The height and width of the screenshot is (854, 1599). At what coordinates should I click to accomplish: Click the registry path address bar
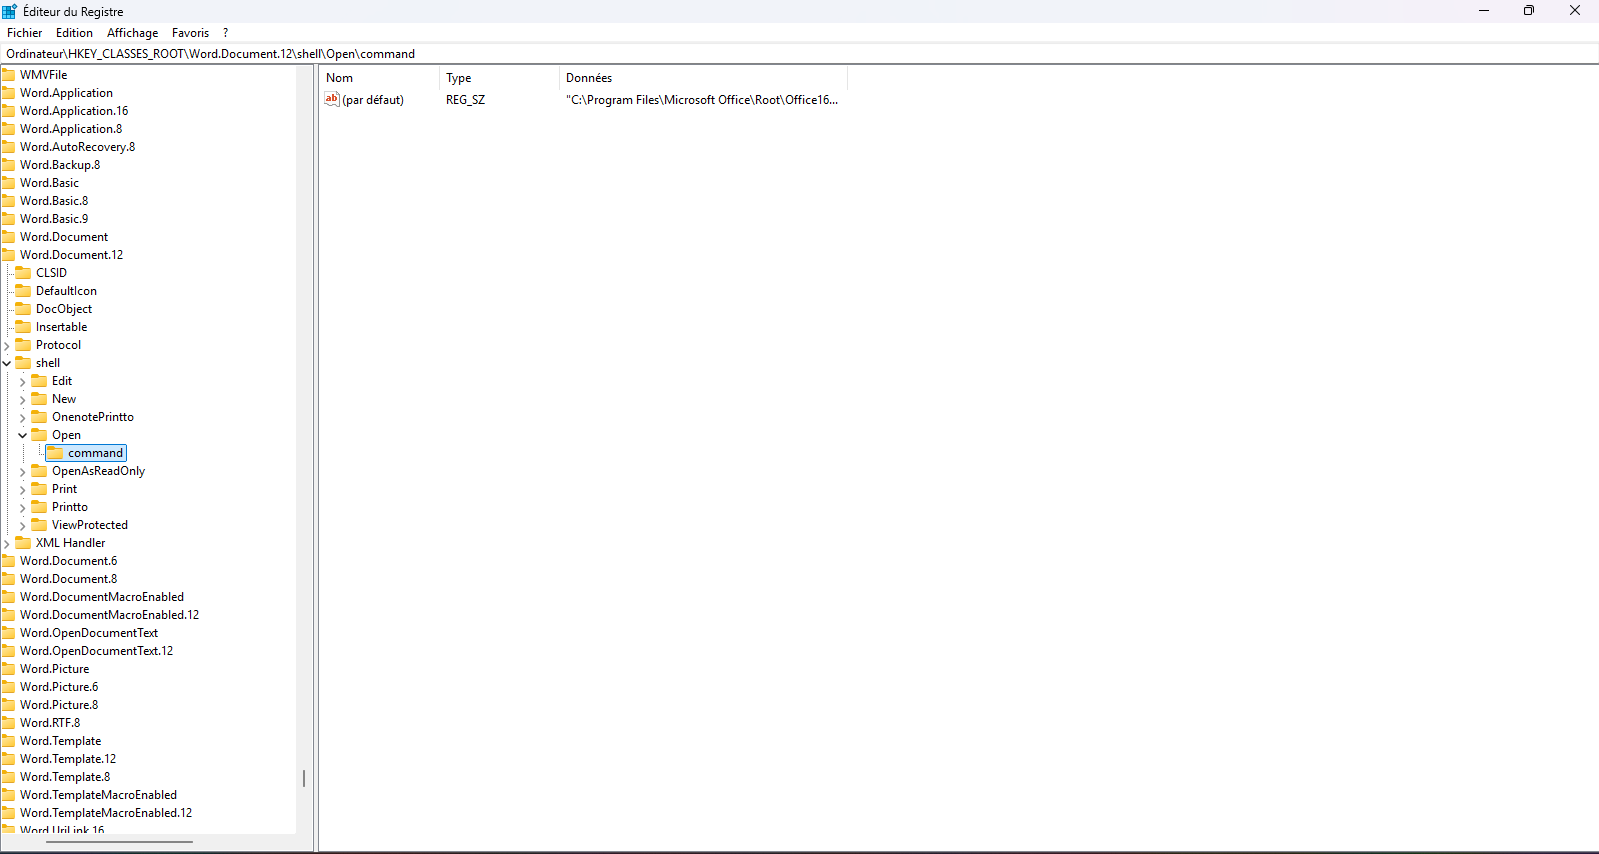pyautogui.click(x=799, y=54)
